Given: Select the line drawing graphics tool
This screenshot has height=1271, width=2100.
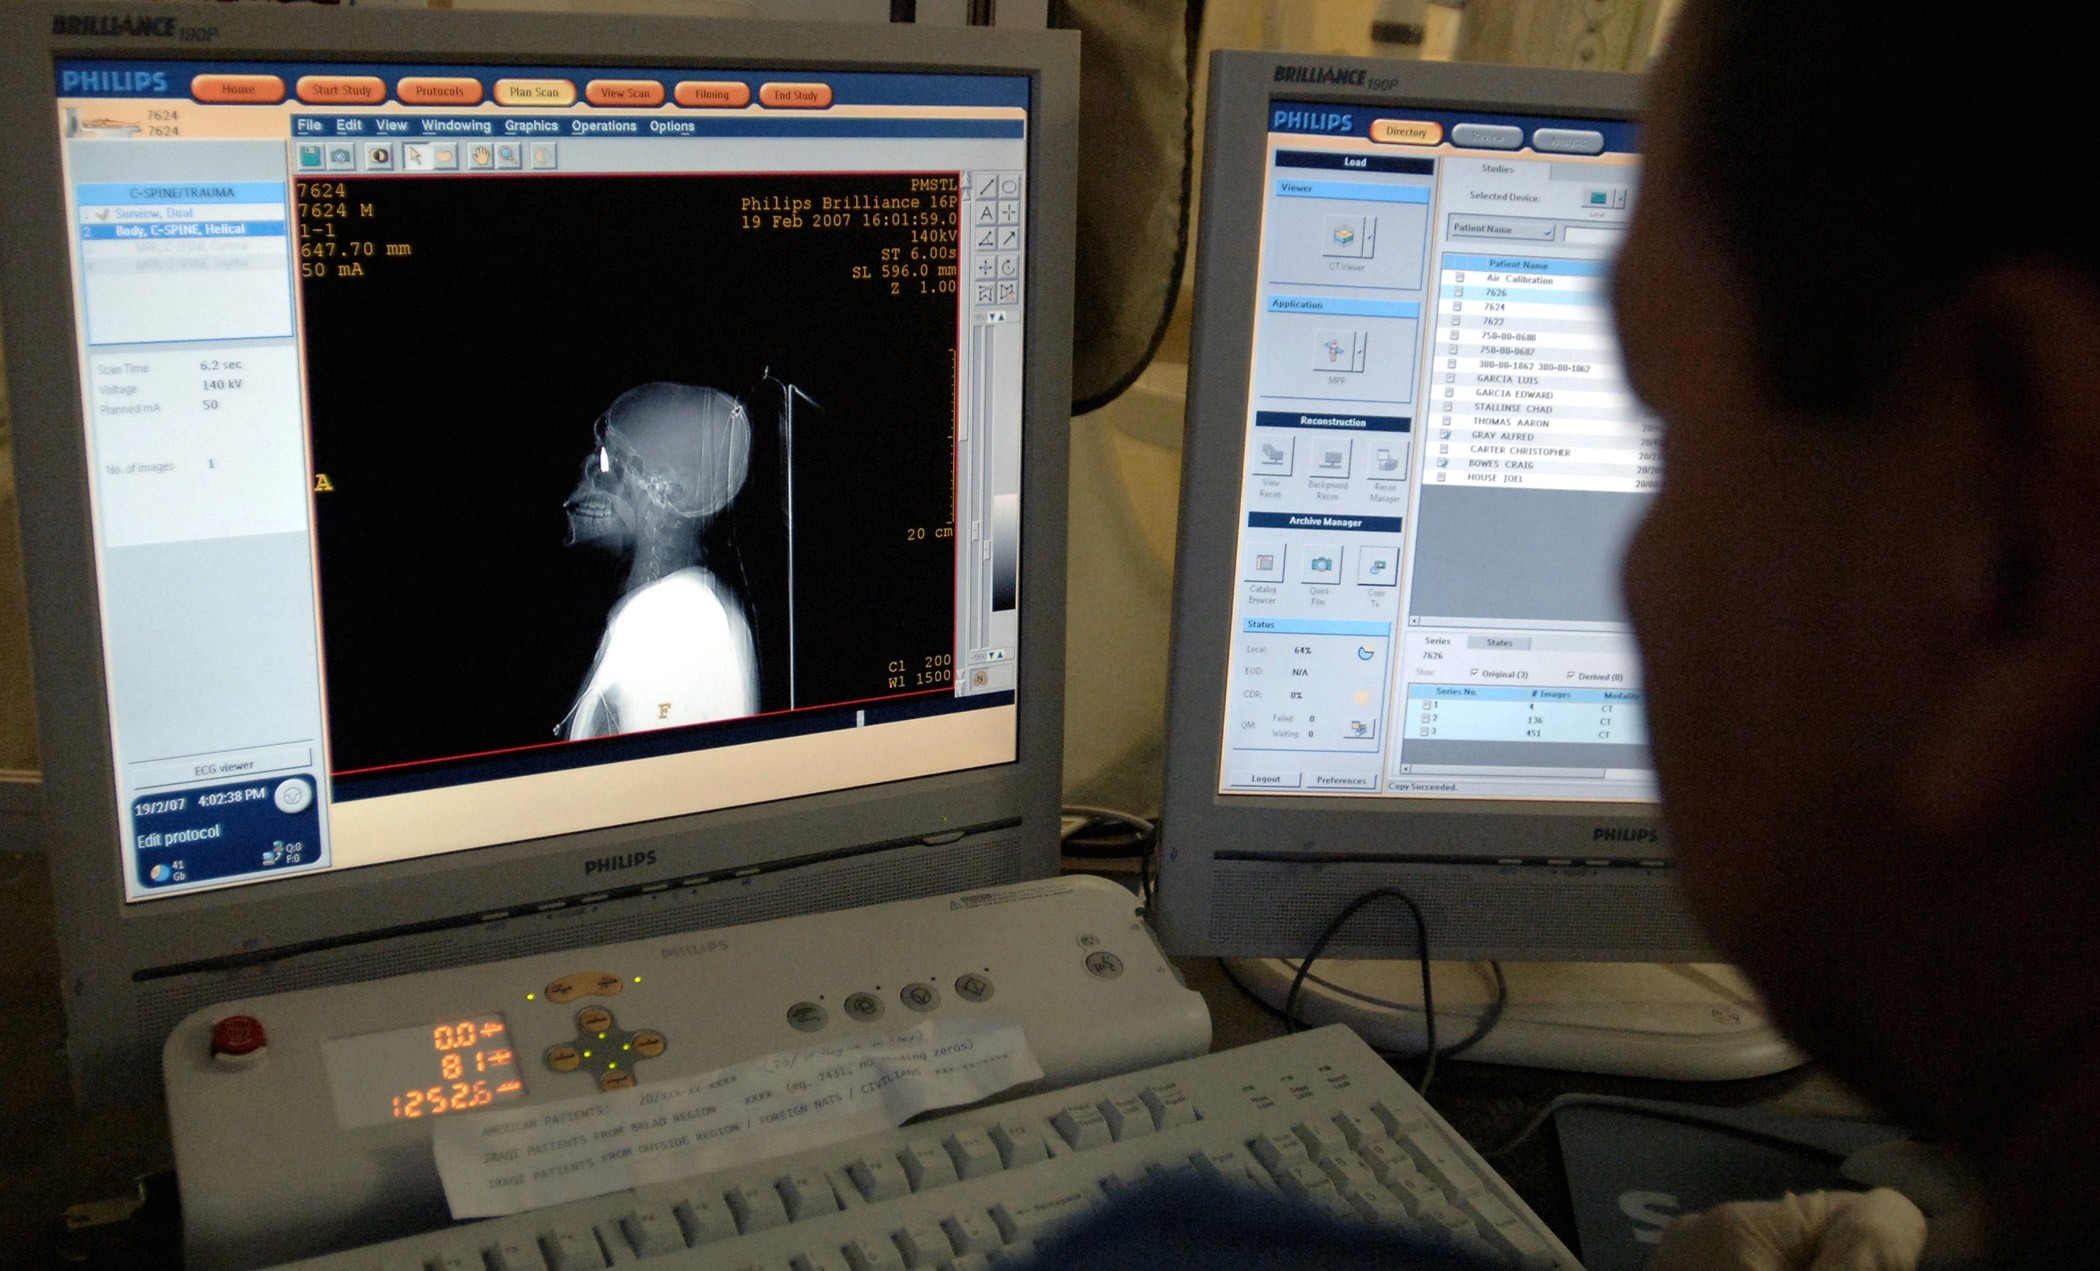Looking at the screenshot, I should pyautogui.click(x=986, y=187).
